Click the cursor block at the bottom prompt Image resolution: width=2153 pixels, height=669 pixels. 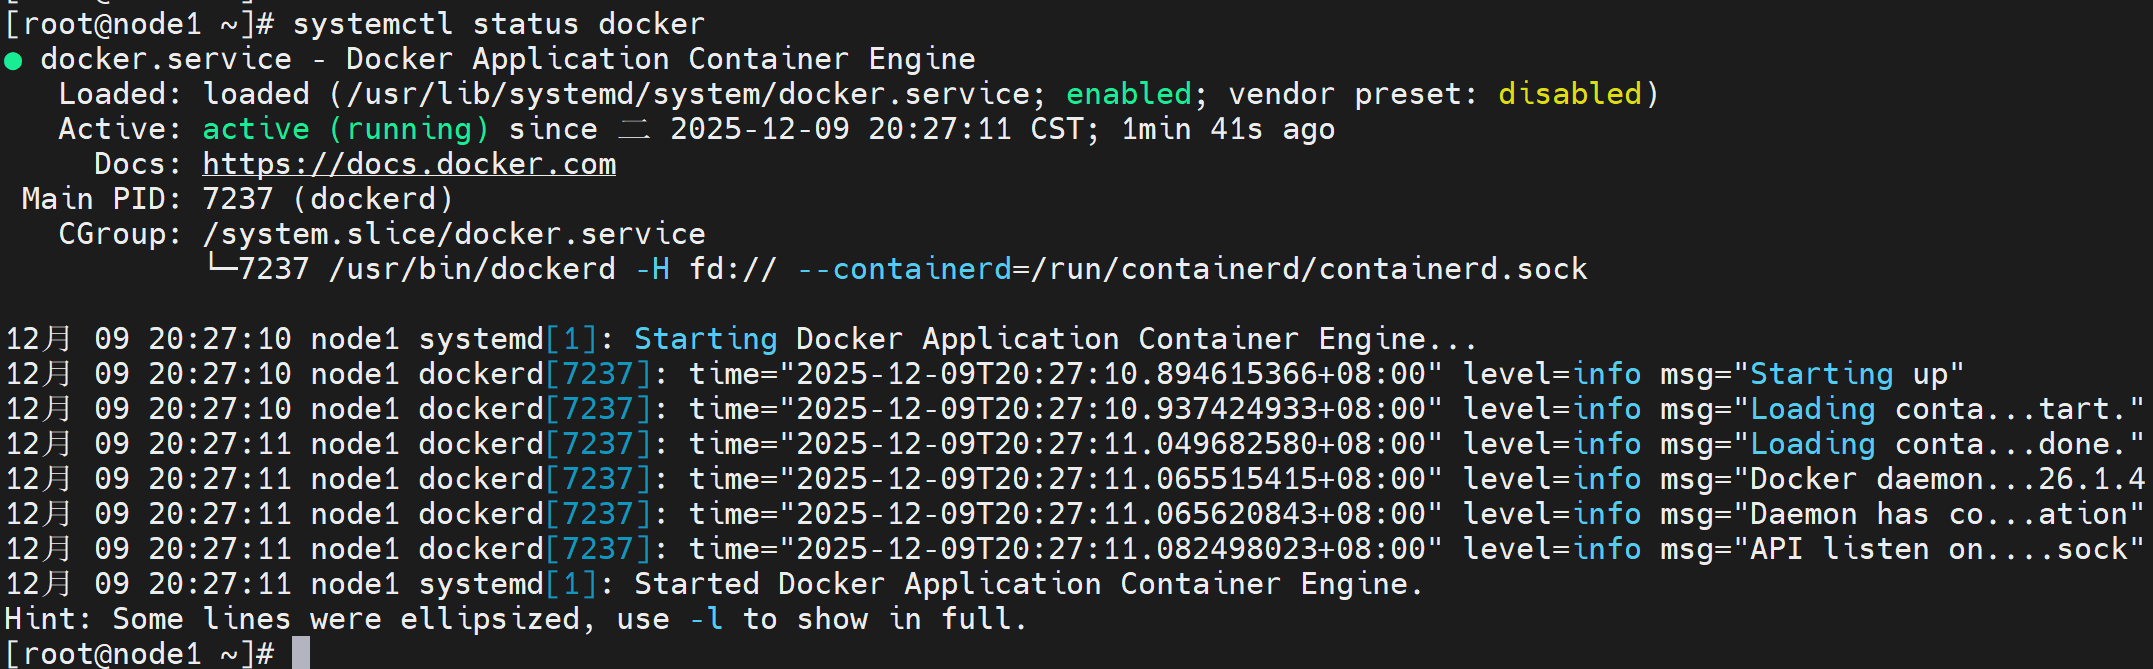[x=301, y=653]
